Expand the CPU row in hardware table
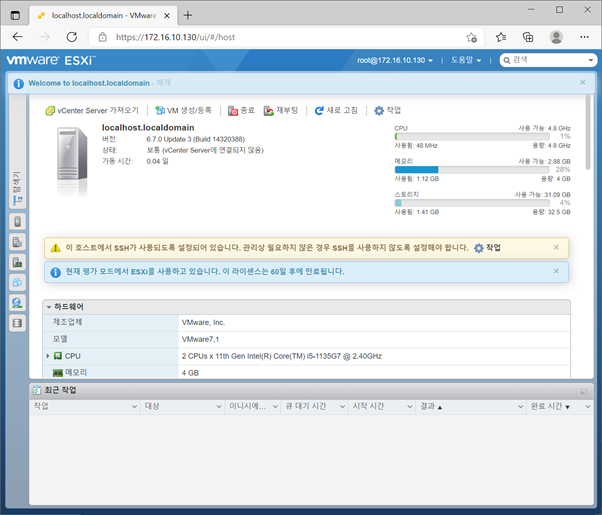 click(48, 356)
